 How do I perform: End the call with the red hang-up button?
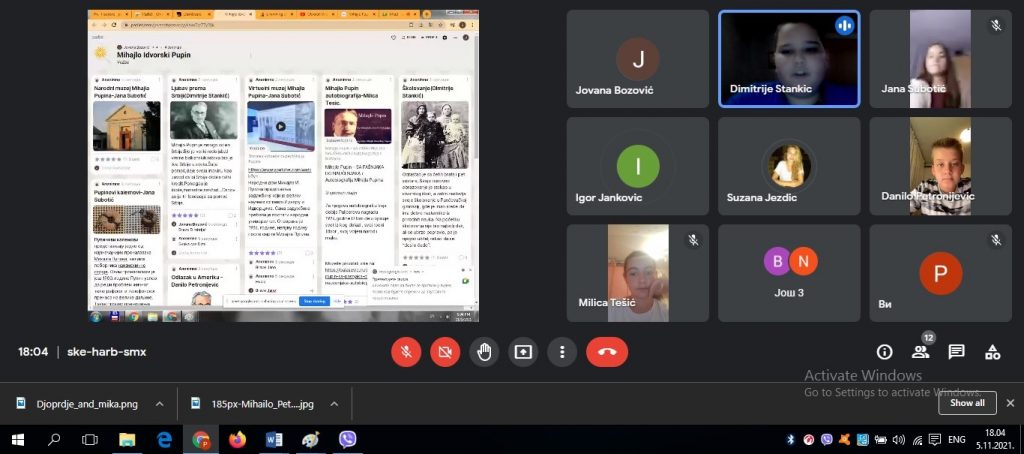click(x=606, y=351)
